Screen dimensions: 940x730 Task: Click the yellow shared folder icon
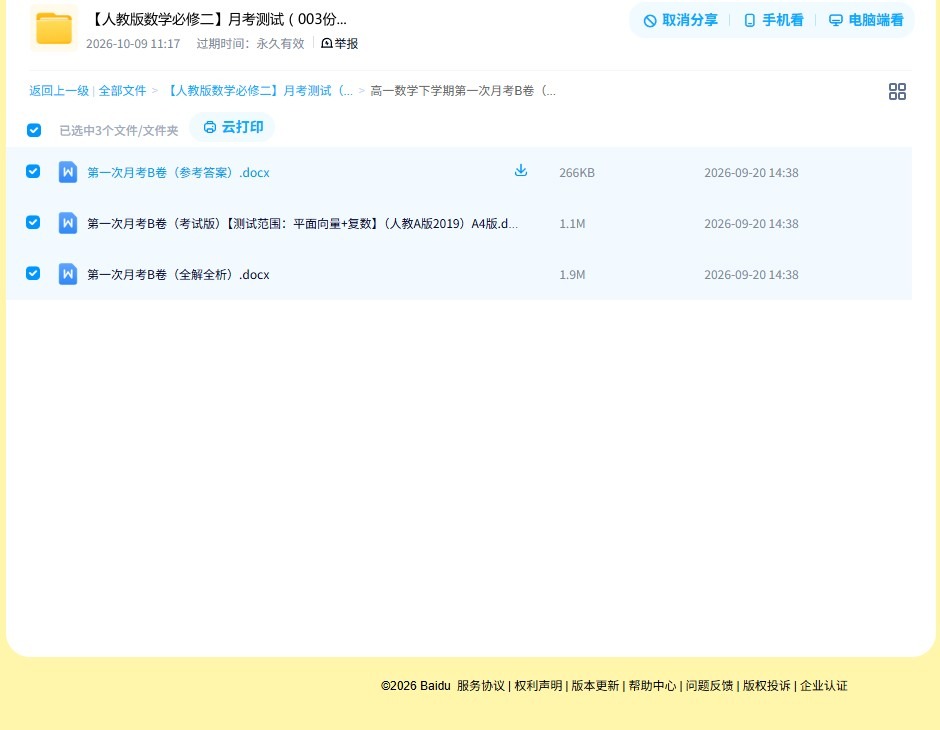(54, 28)
